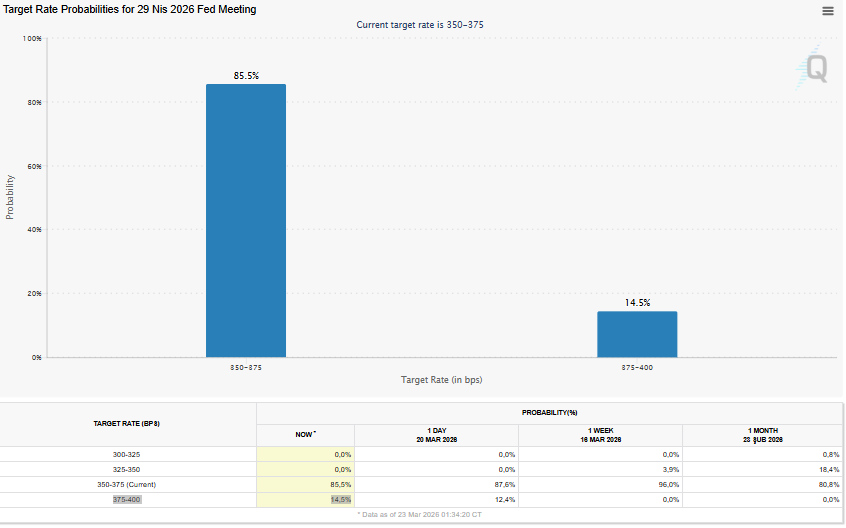Click the 'Current target rate is 350-375' subtitle
Image resolution: width=846 pixels, height=528 pixels.
click(420, 23)
